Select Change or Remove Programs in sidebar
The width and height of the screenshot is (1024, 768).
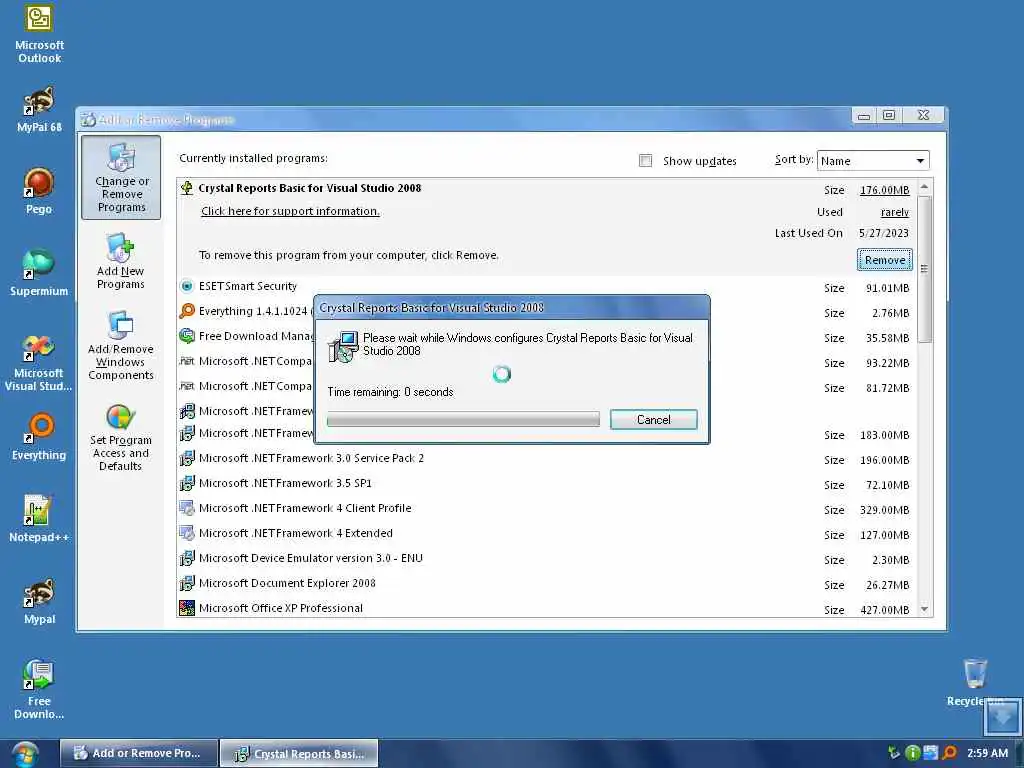point(121,178)
